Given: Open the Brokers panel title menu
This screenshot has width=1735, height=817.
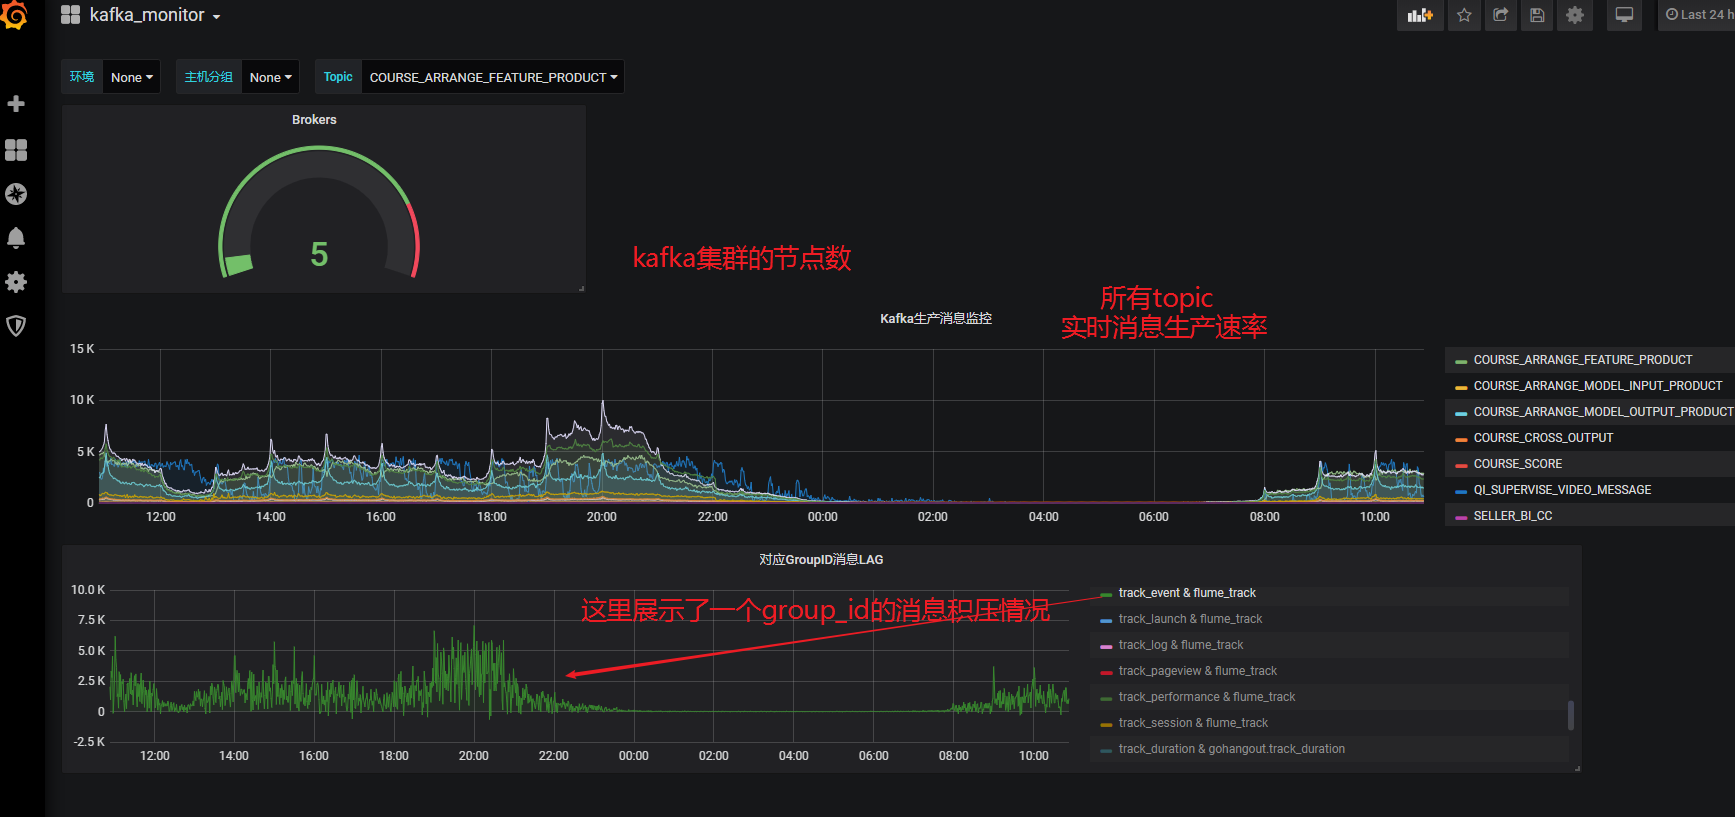Looking at the screenshot, I should coord(314,120).
